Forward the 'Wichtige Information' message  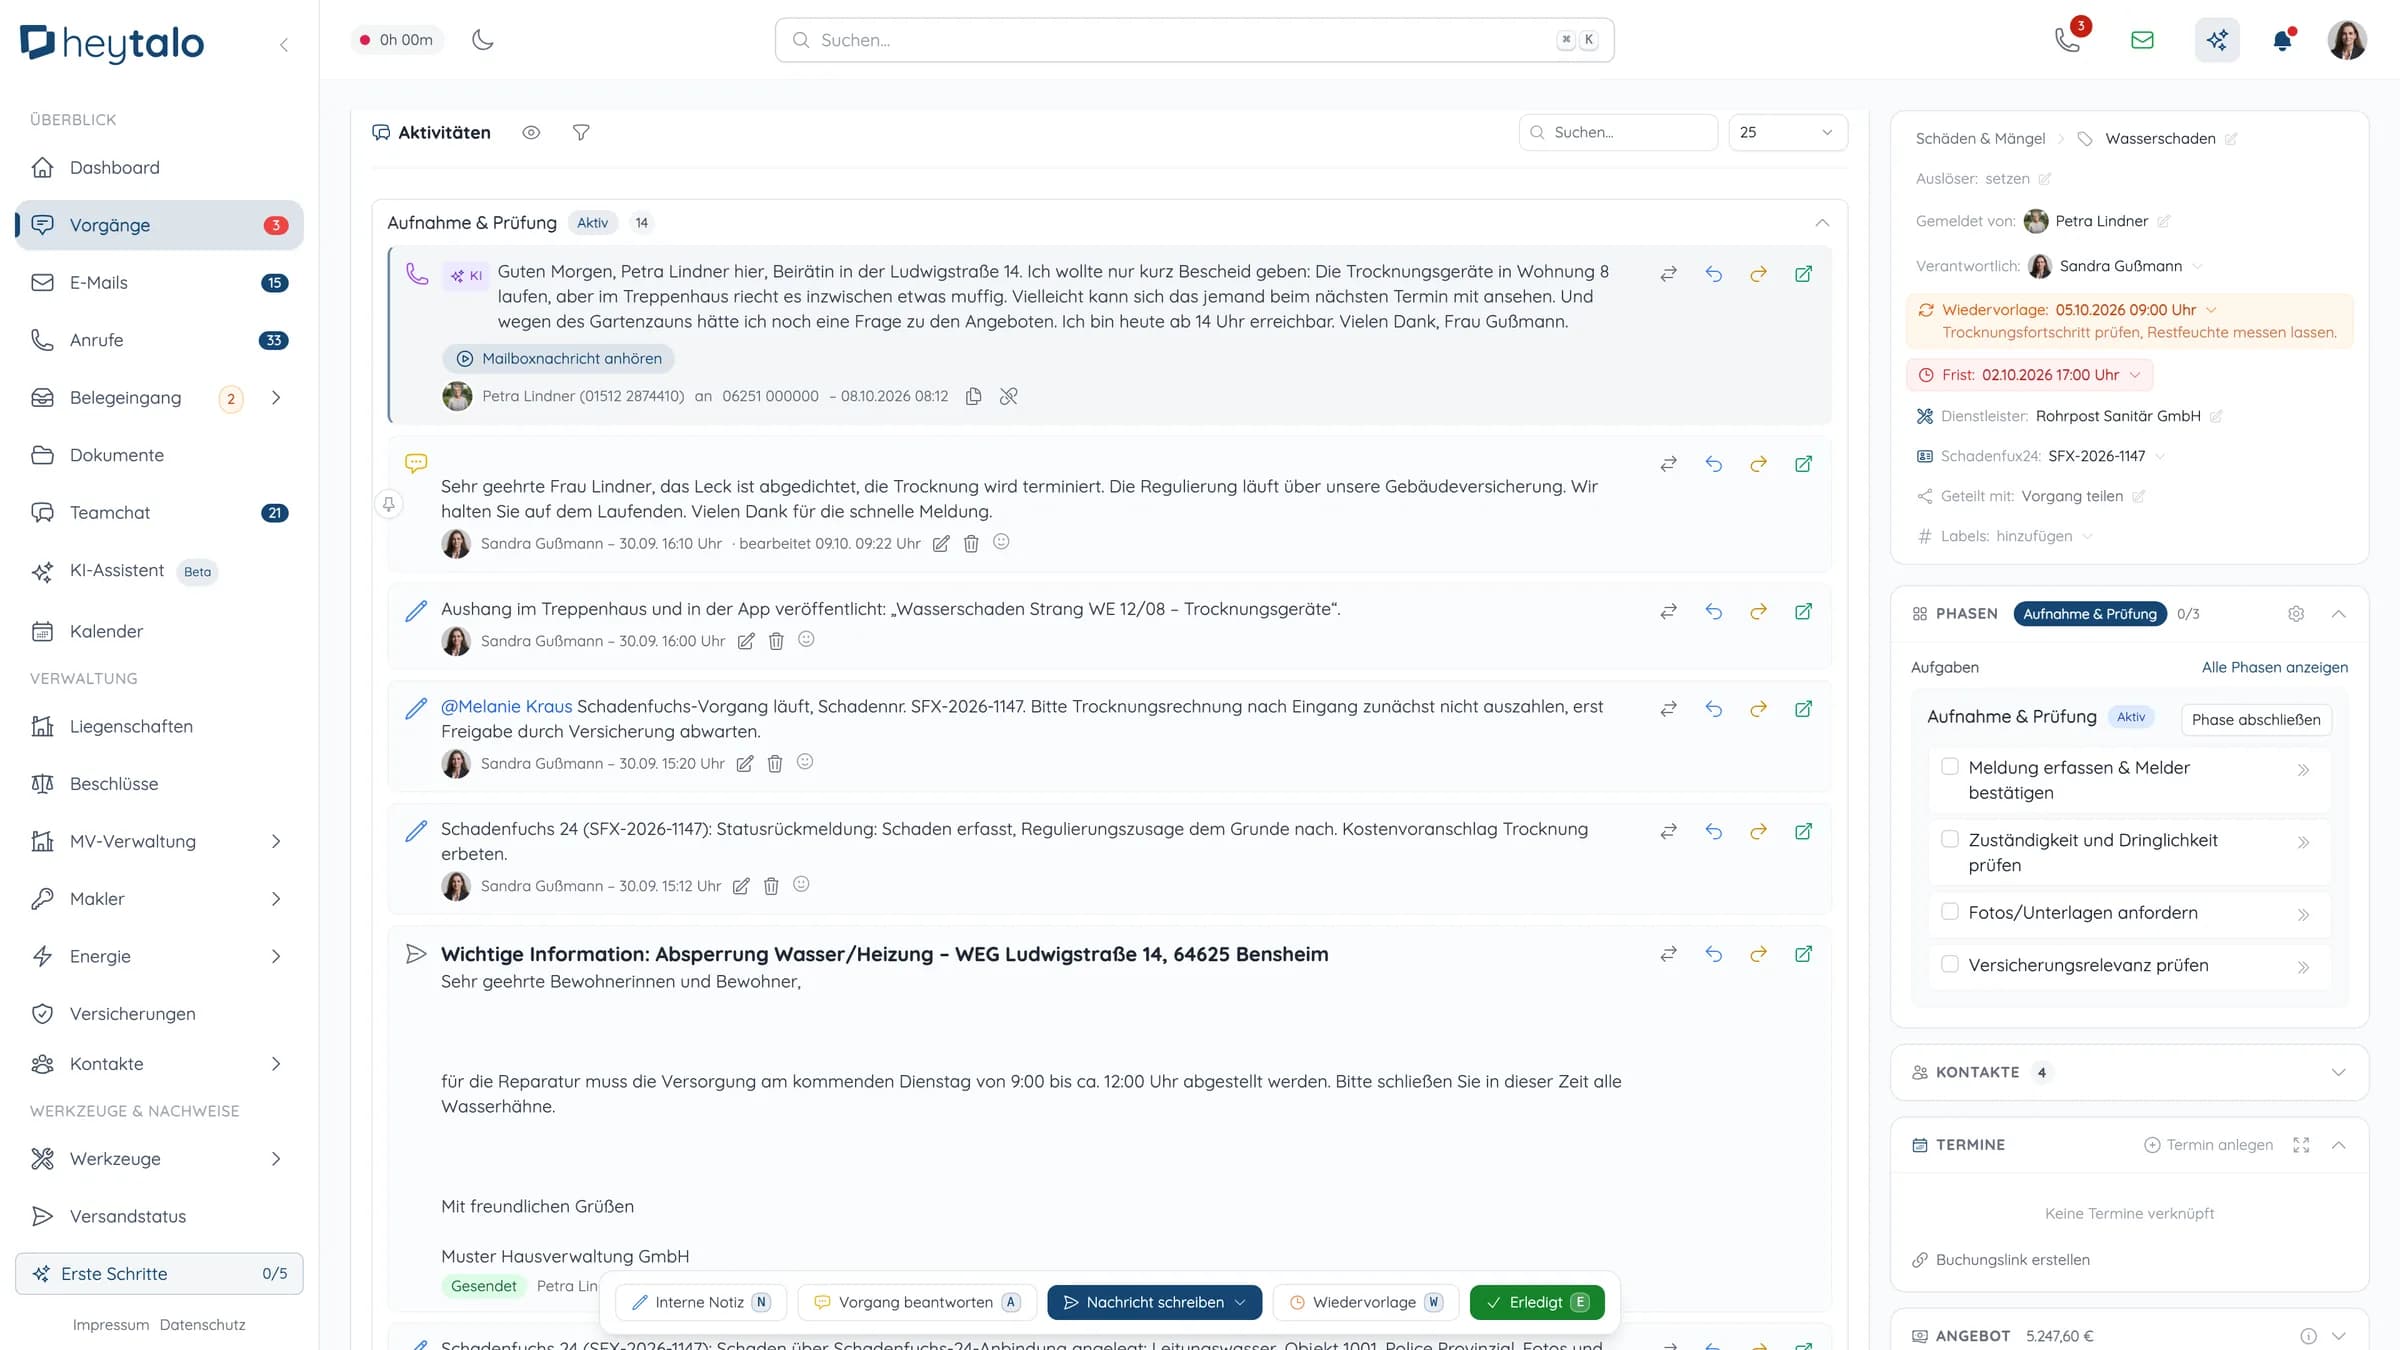pos(1758,953)
